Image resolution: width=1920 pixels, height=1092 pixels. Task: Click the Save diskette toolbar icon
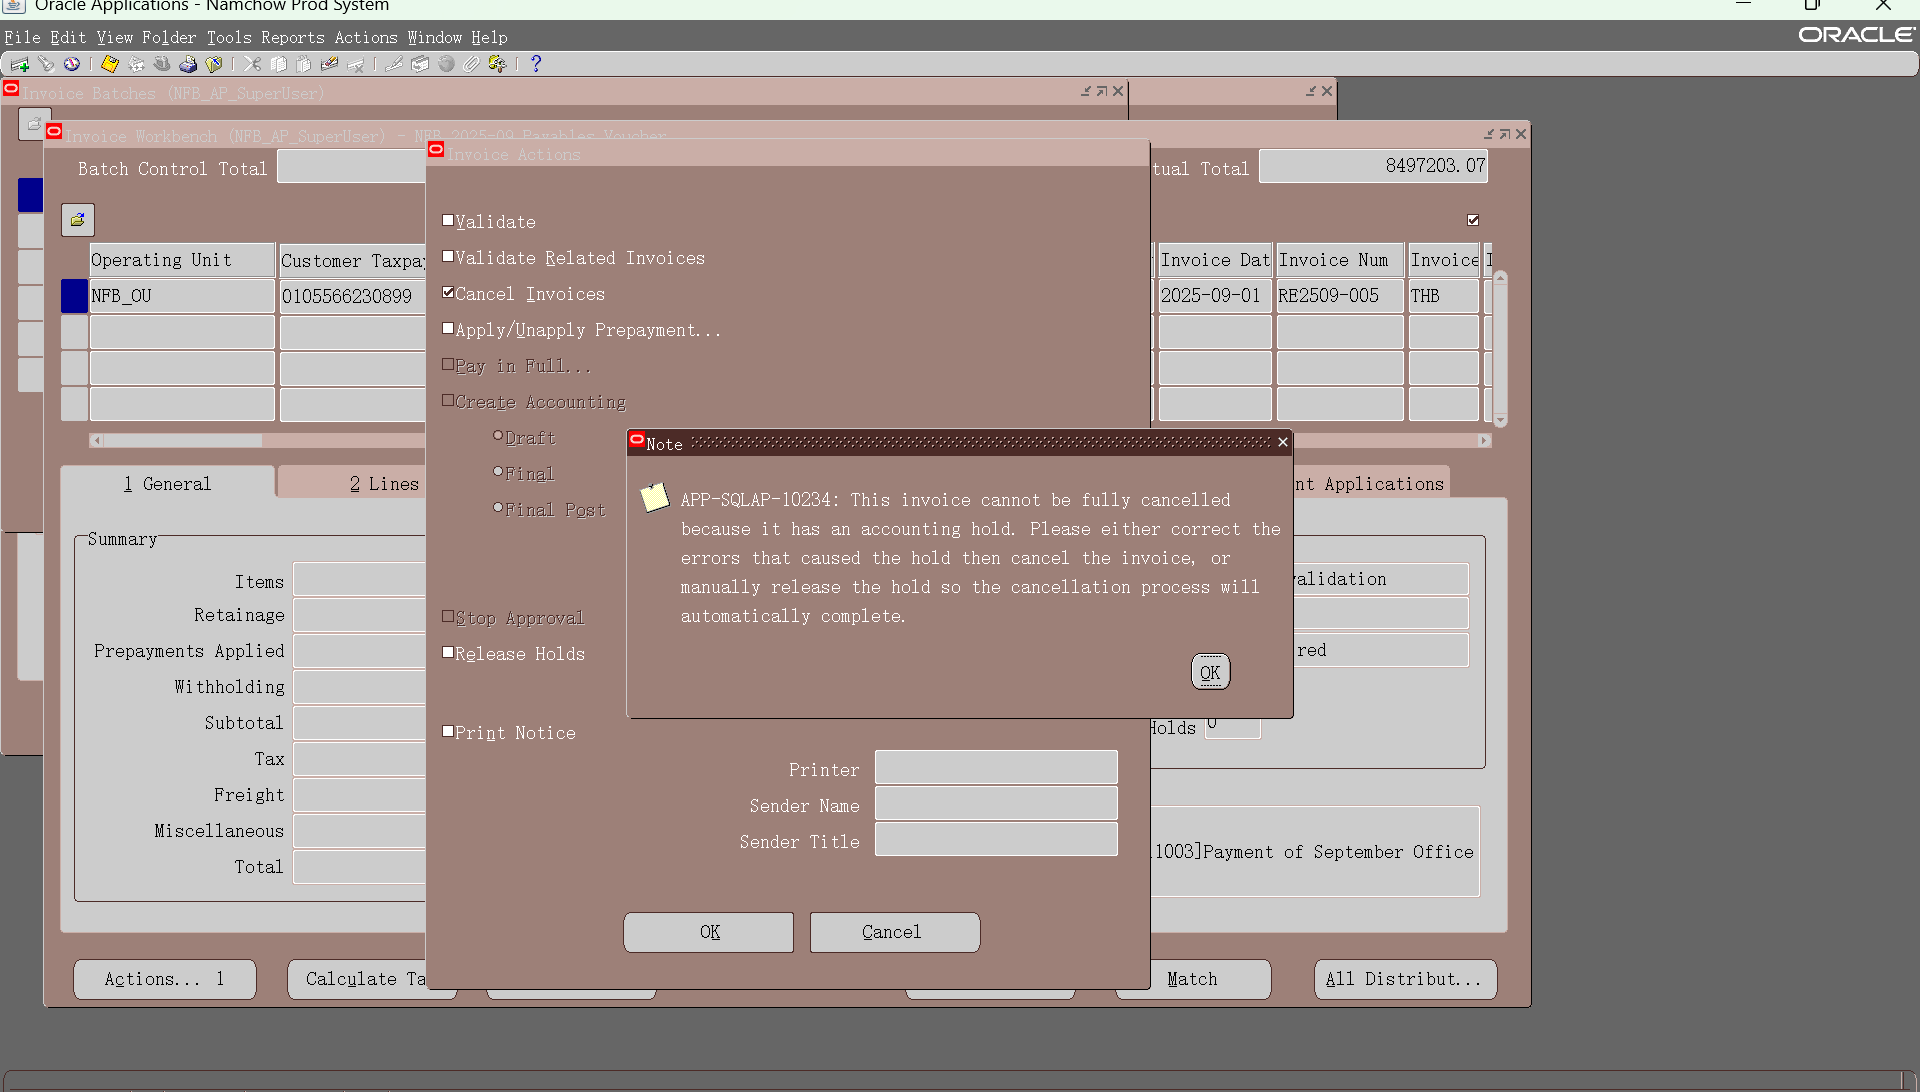[x=110, y=64]
